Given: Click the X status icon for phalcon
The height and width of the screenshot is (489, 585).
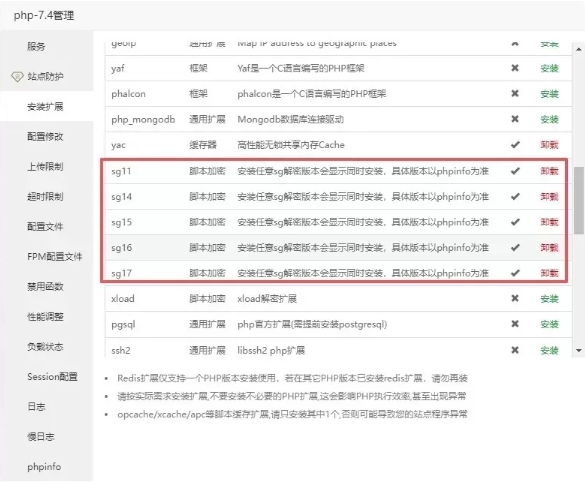Looking at the screenshot, I should pyautogui.click(x=515, y=93).
